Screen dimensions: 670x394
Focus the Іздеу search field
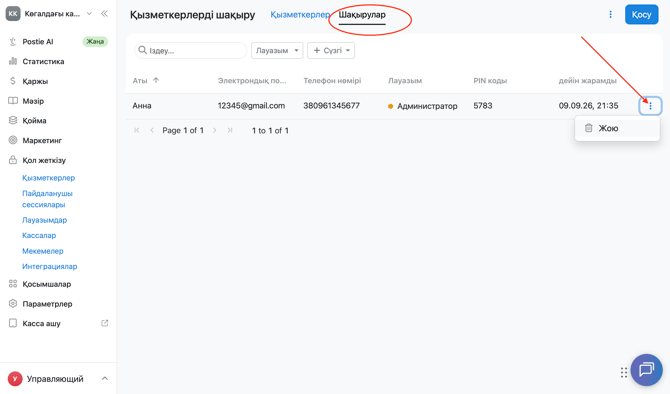191,50
